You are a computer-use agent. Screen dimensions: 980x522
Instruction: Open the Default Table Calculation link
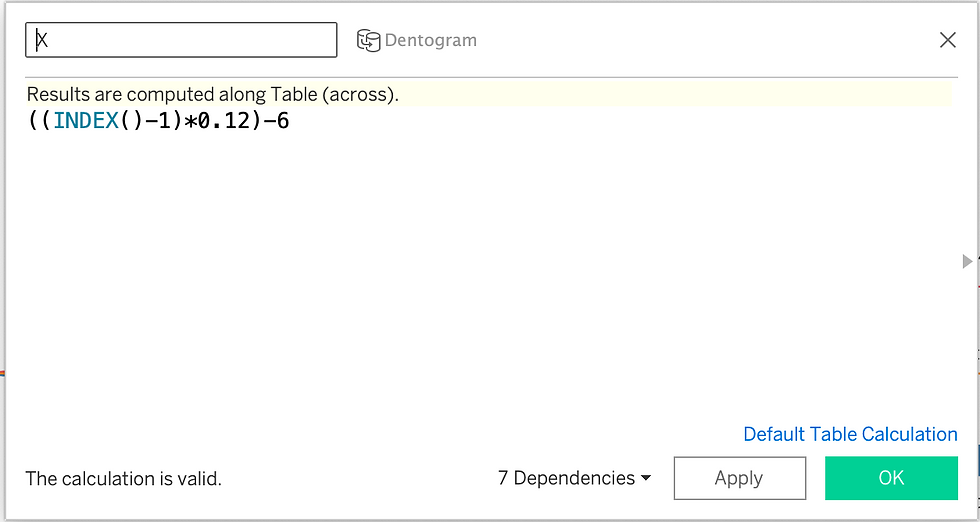(850, 434)
